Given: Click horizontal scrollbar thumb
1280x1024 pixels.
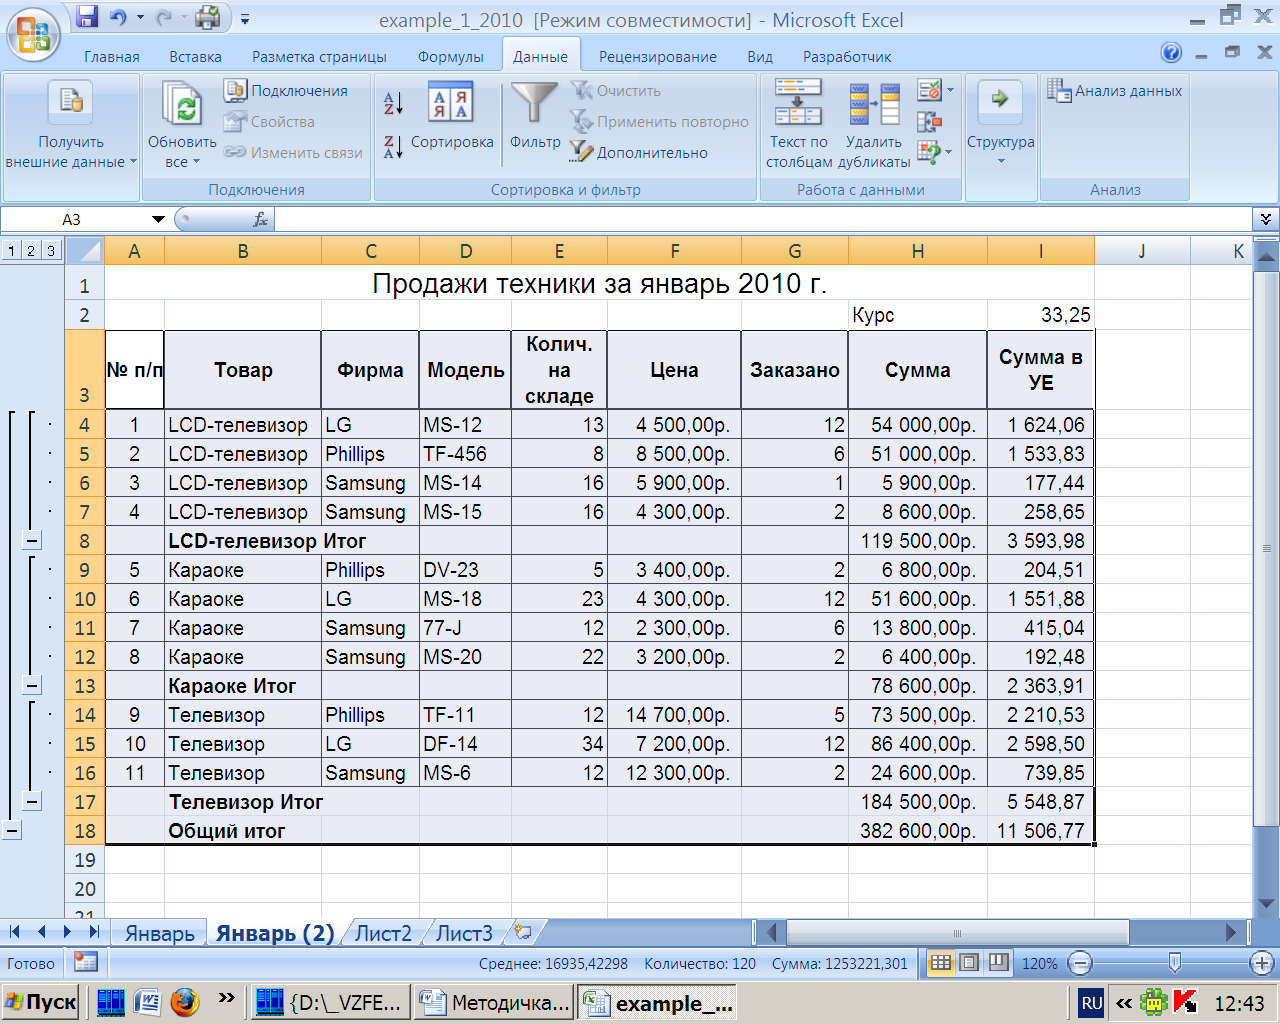Looking at the screenshot, I should [957, 933].
